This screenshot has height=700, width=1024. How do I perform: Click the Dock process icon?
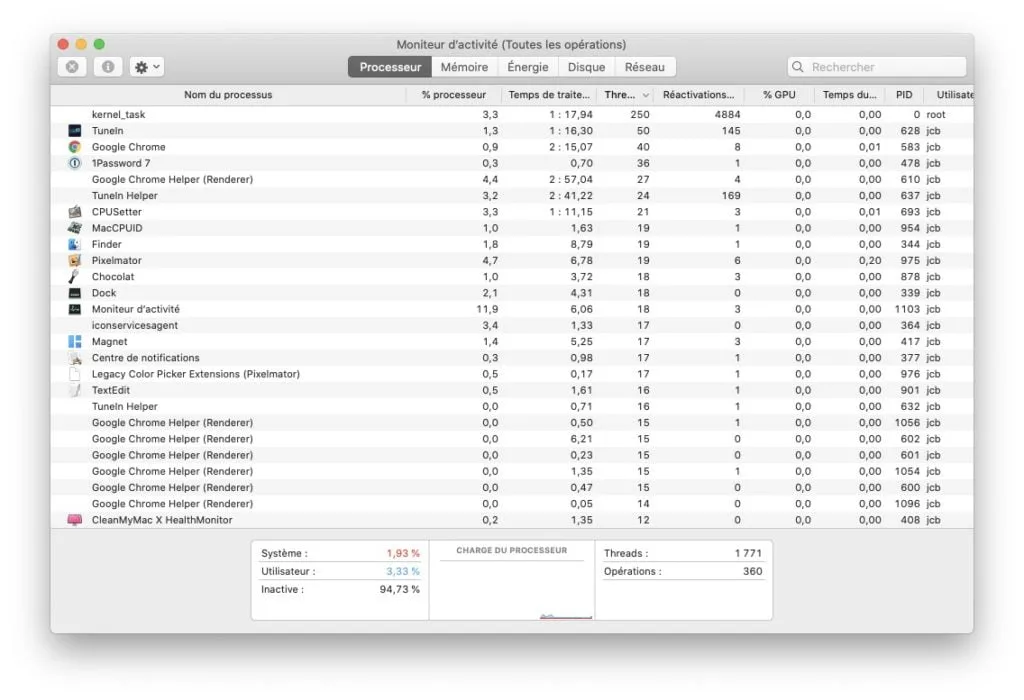pos(74,293)
